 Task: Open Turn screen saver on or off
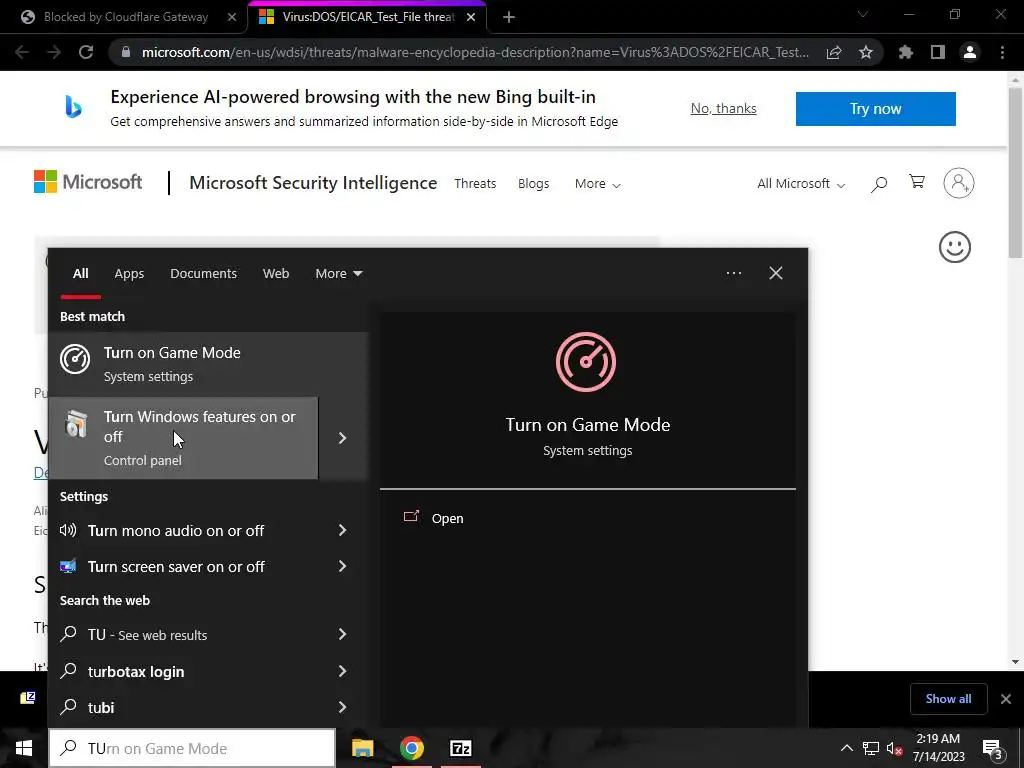click(176, 567)
